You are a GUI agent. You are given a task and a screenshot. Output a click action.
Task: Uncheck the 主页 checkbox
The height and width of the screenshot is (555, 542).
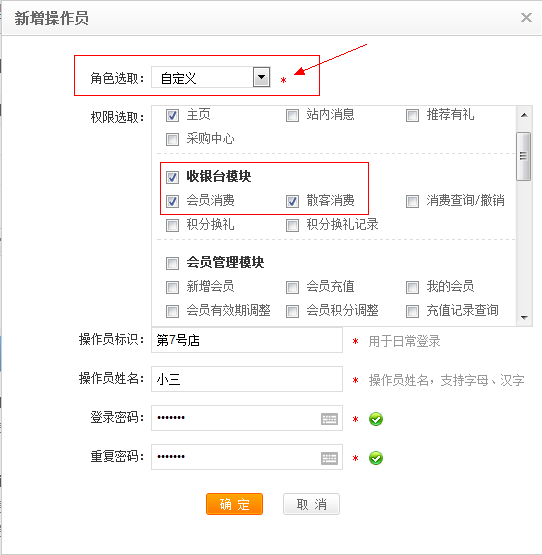172,115
